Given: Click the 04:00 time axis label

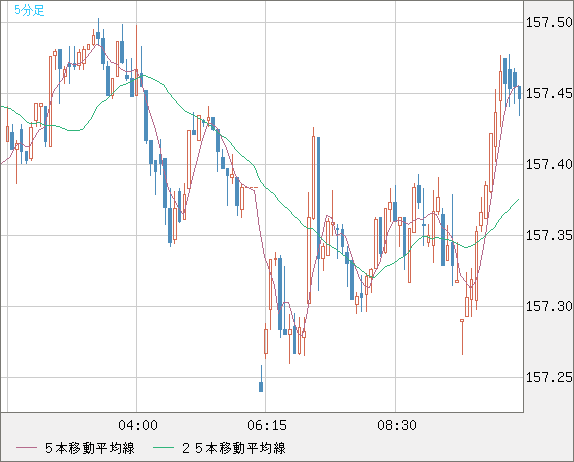Looking at the screenshot, I should [138, 425].
